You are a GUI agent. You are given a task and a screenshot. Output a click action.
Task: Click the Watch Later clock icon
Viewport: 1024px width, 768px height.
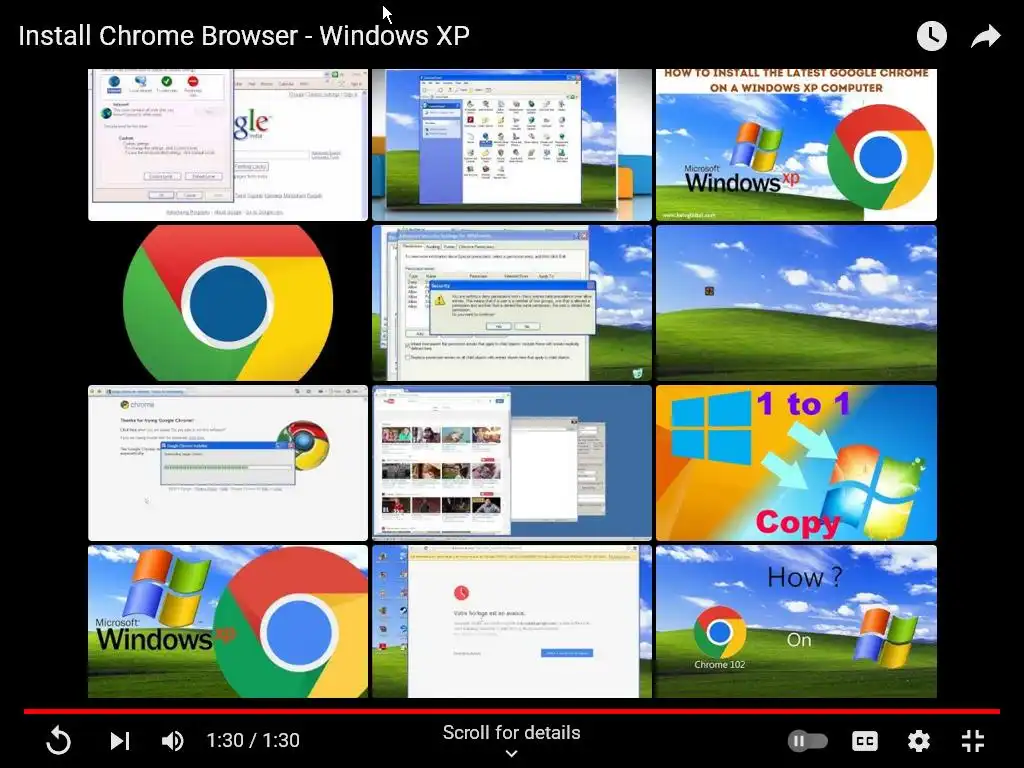tap(931, 36)
